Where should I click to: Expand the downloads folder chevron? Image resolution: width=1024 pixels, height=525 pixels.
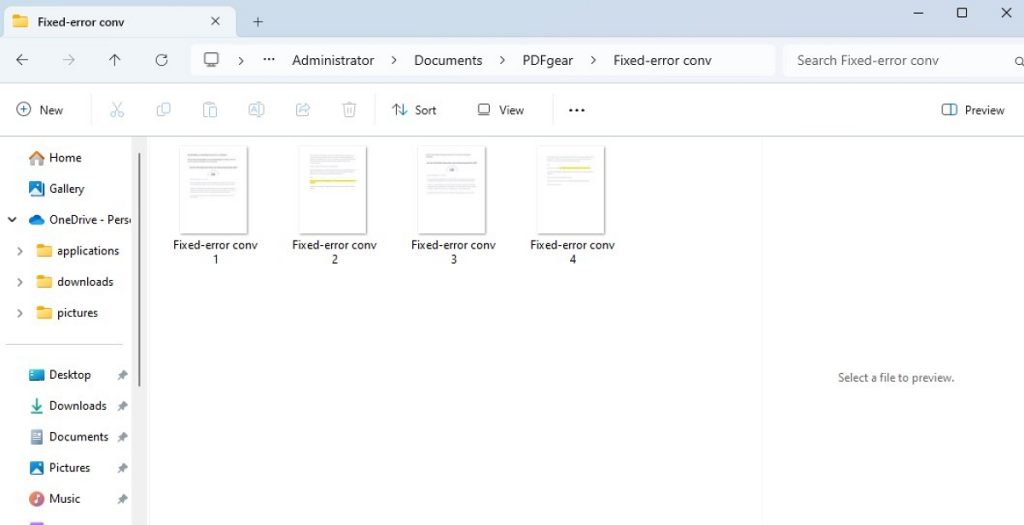[20, 282]
